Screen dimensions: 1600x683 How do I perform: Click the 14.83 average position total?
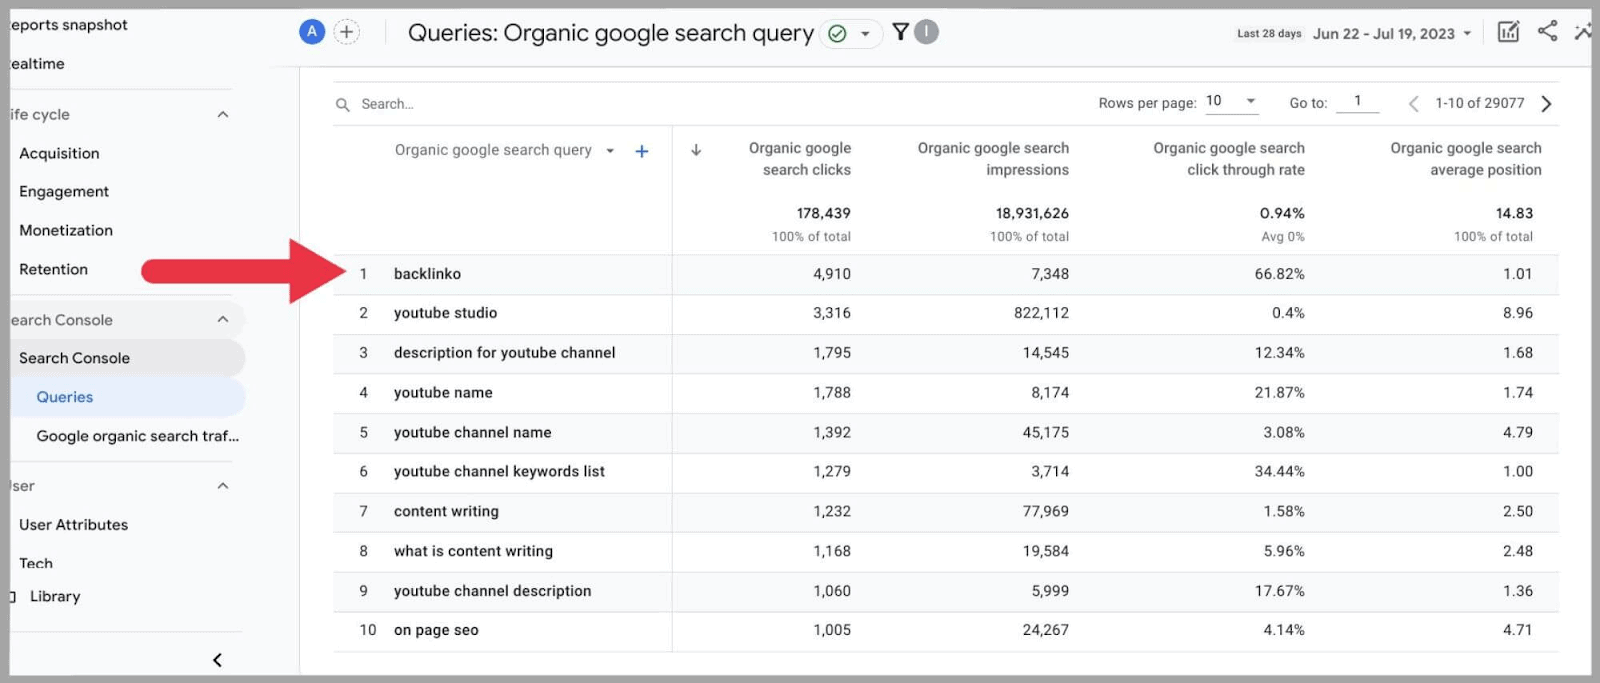(1514, 214)
